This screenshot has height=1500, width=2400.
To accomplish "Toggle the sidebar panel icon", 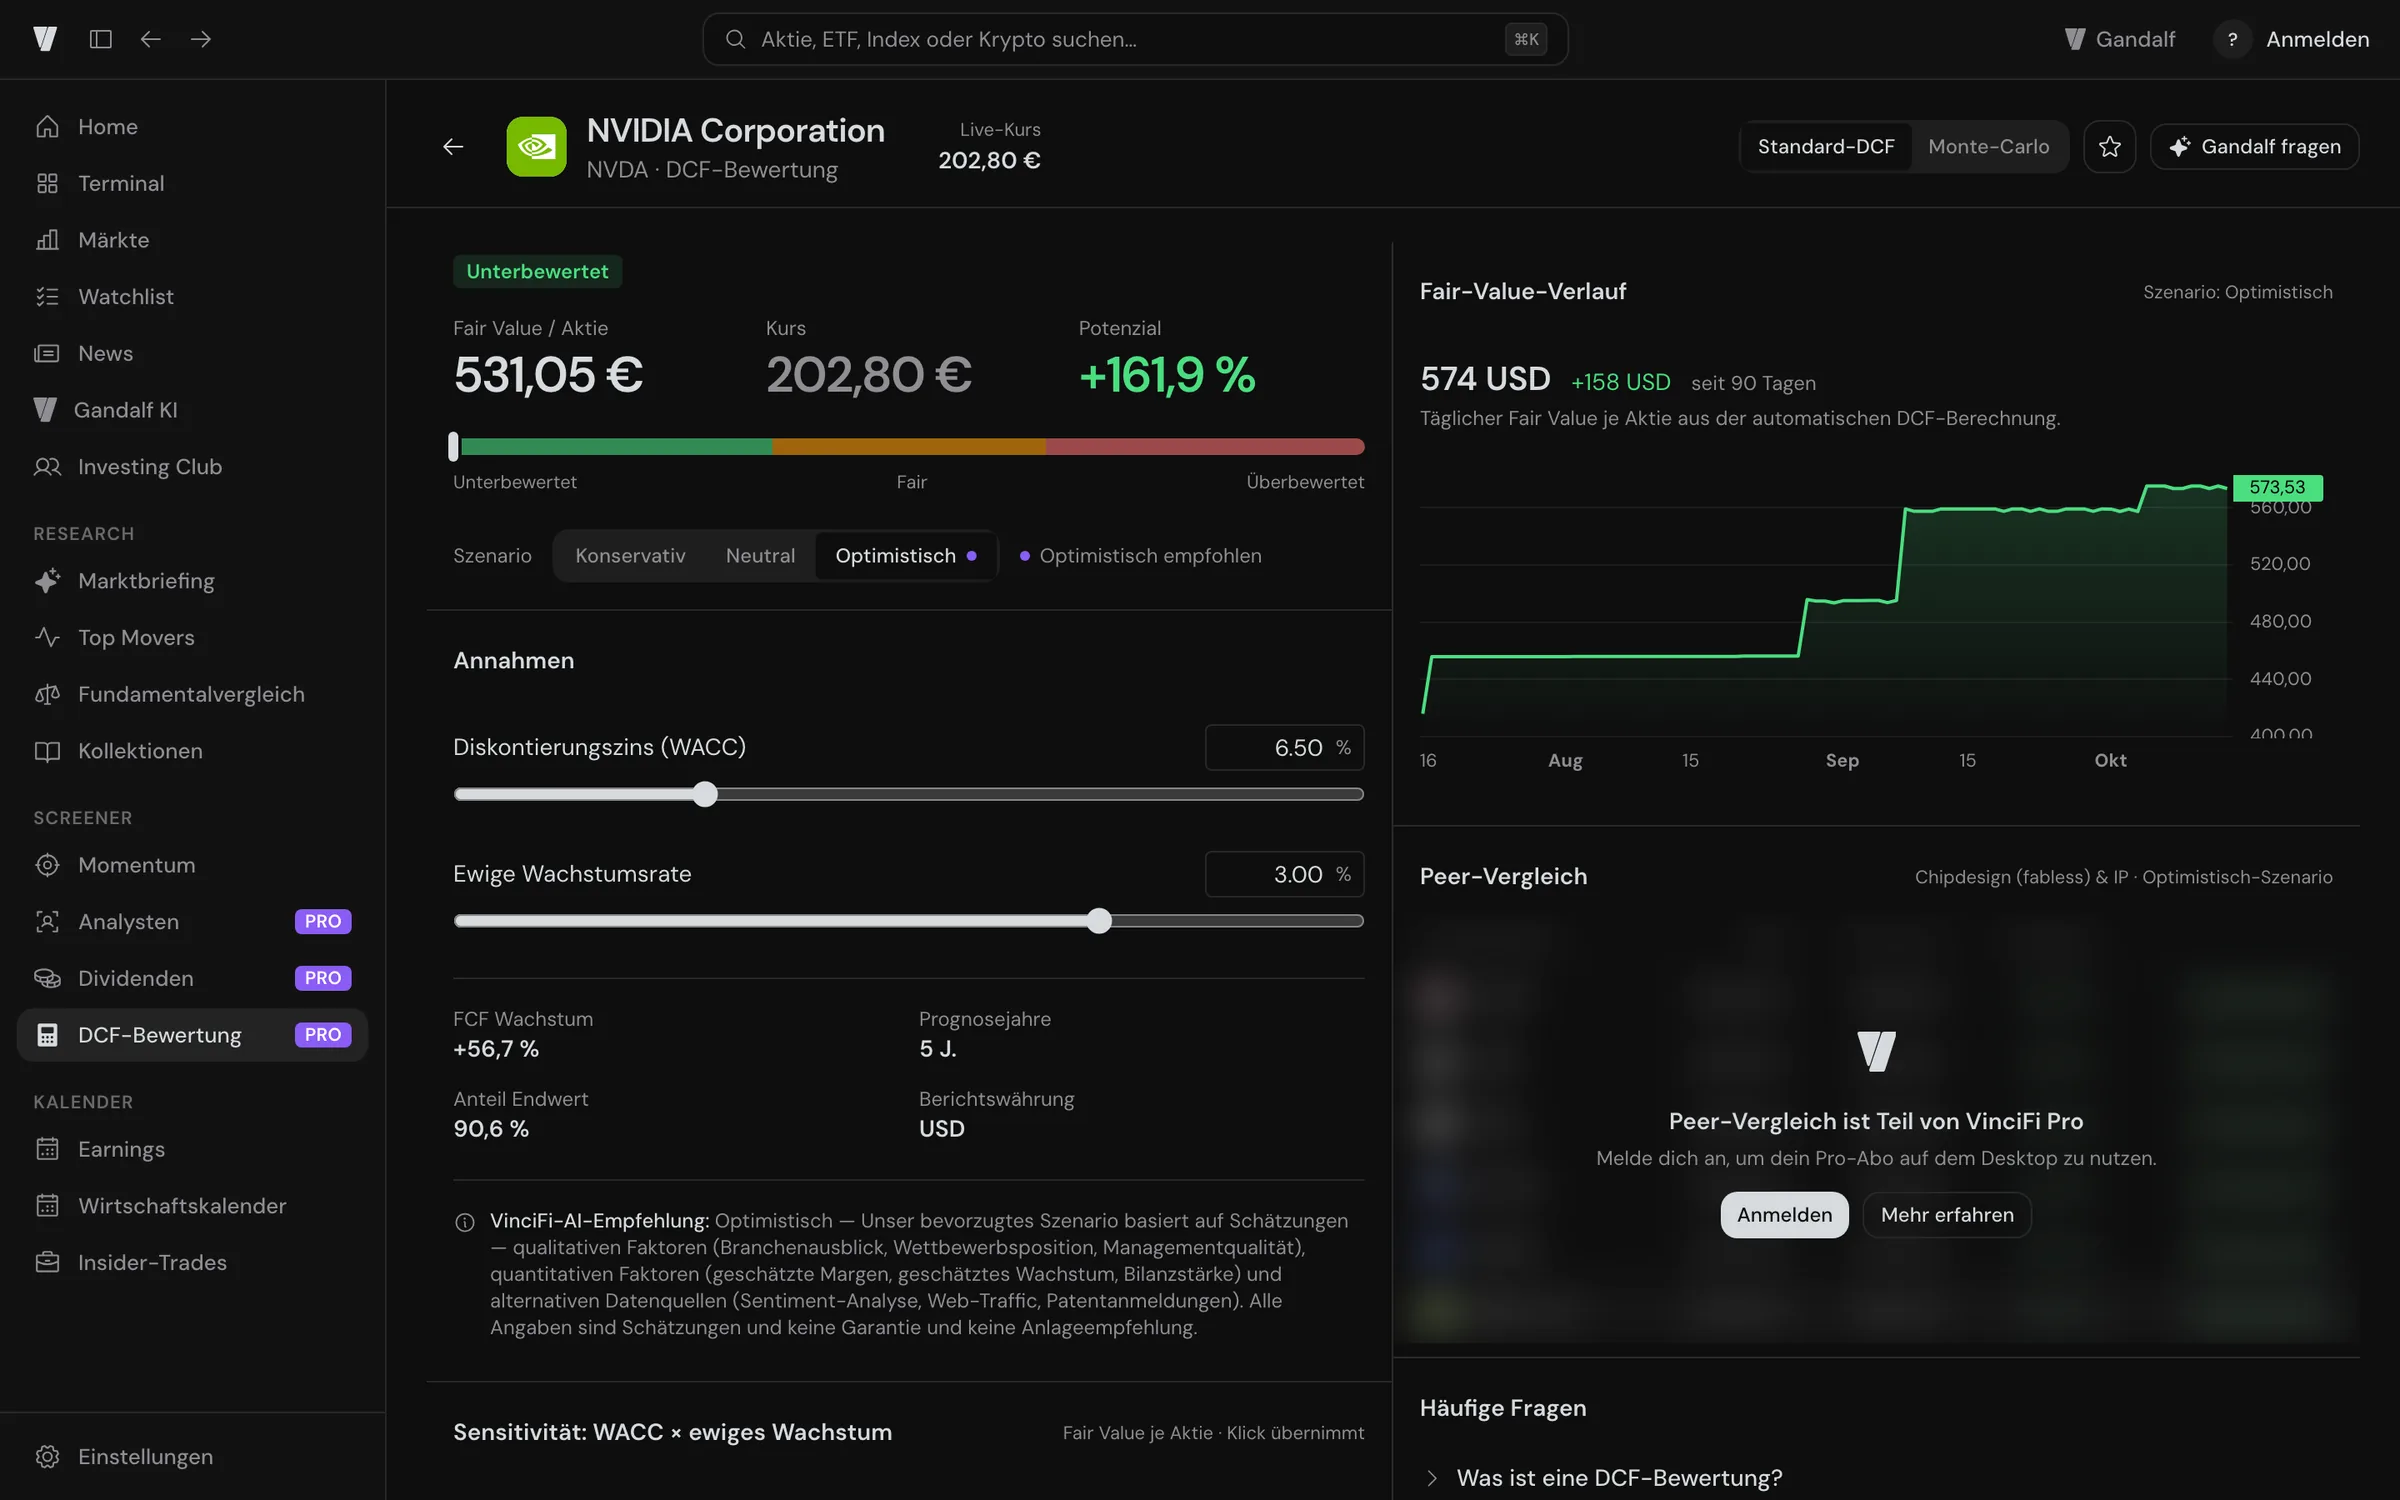I will click(x=100, y=39).
